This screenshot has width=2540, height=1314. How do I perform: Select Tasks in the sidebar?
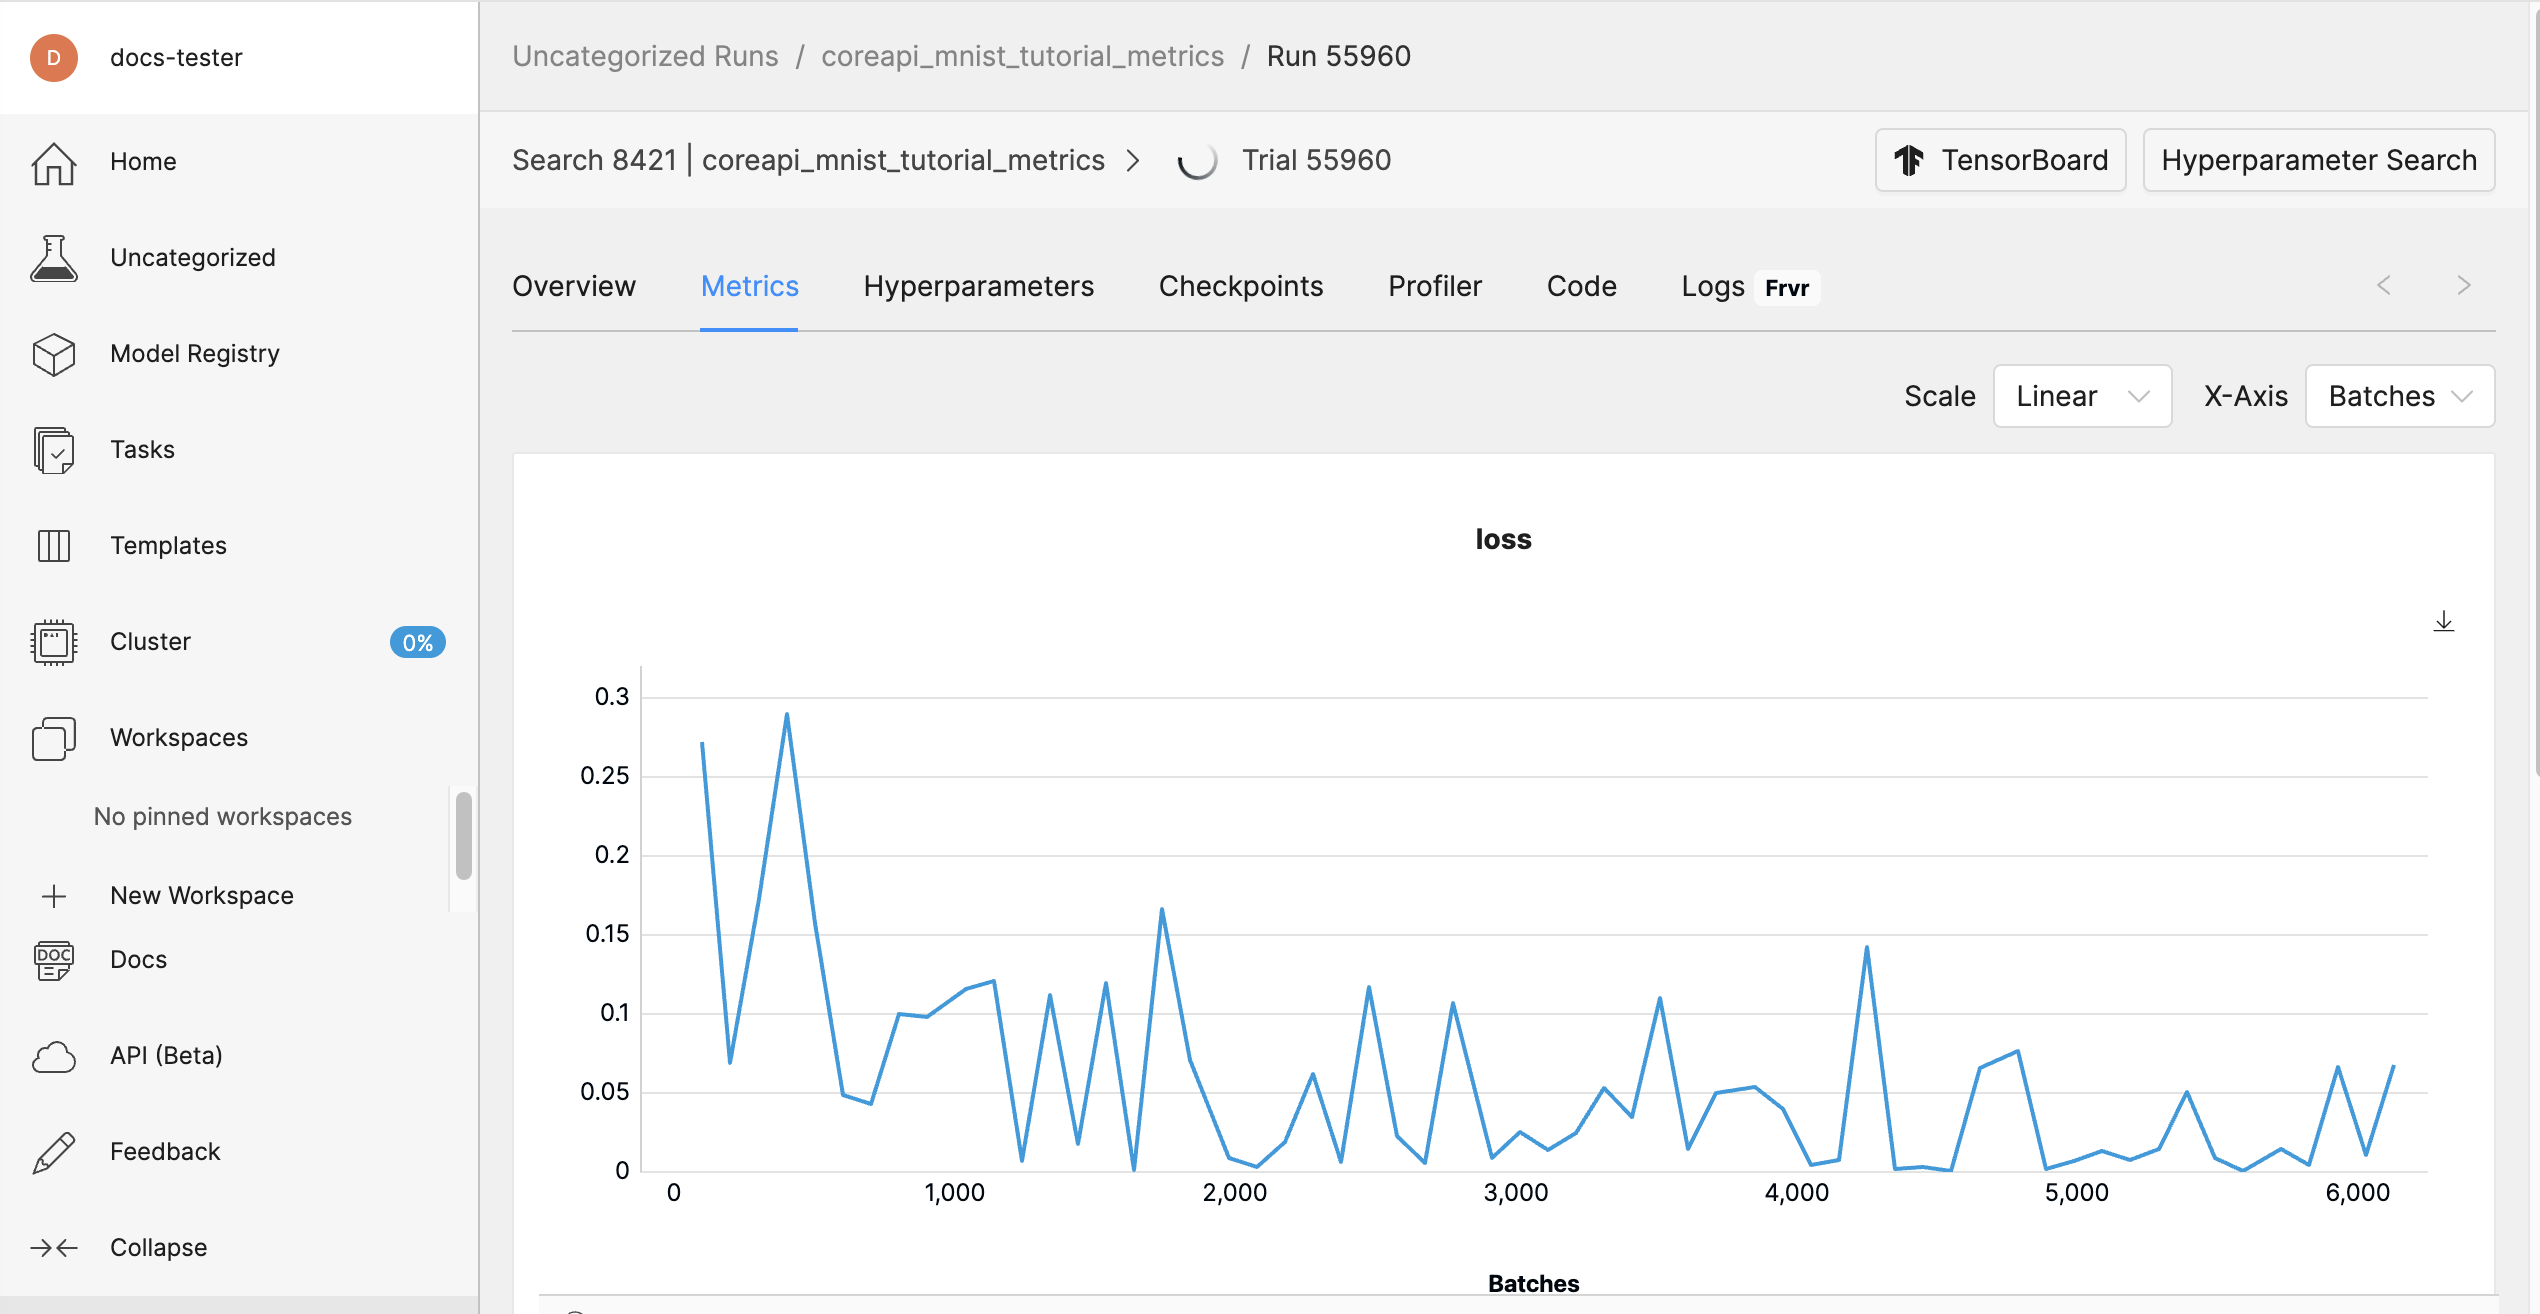pyautogui.click(x=142, y=450)
